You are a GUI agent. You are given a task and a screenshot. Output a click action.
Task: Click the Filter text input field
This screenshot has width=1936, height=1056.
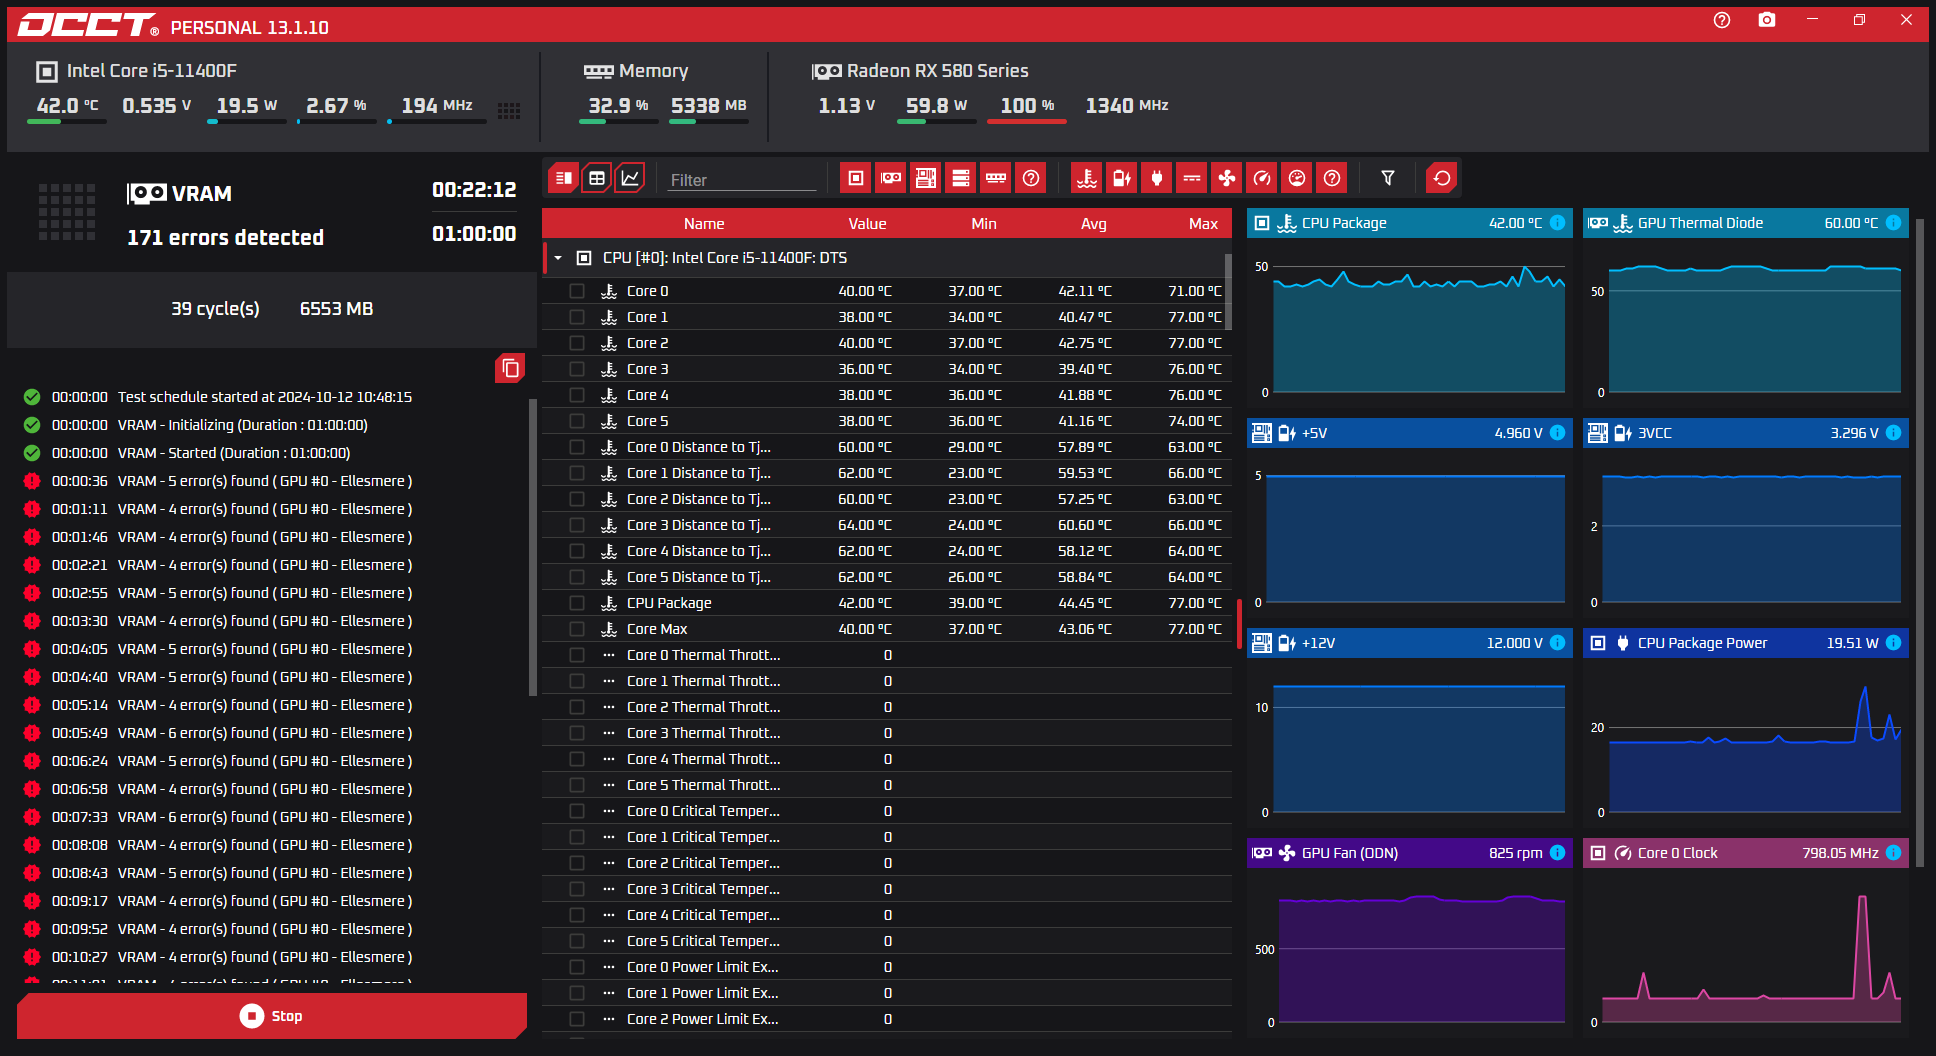[x=741, y=180]
